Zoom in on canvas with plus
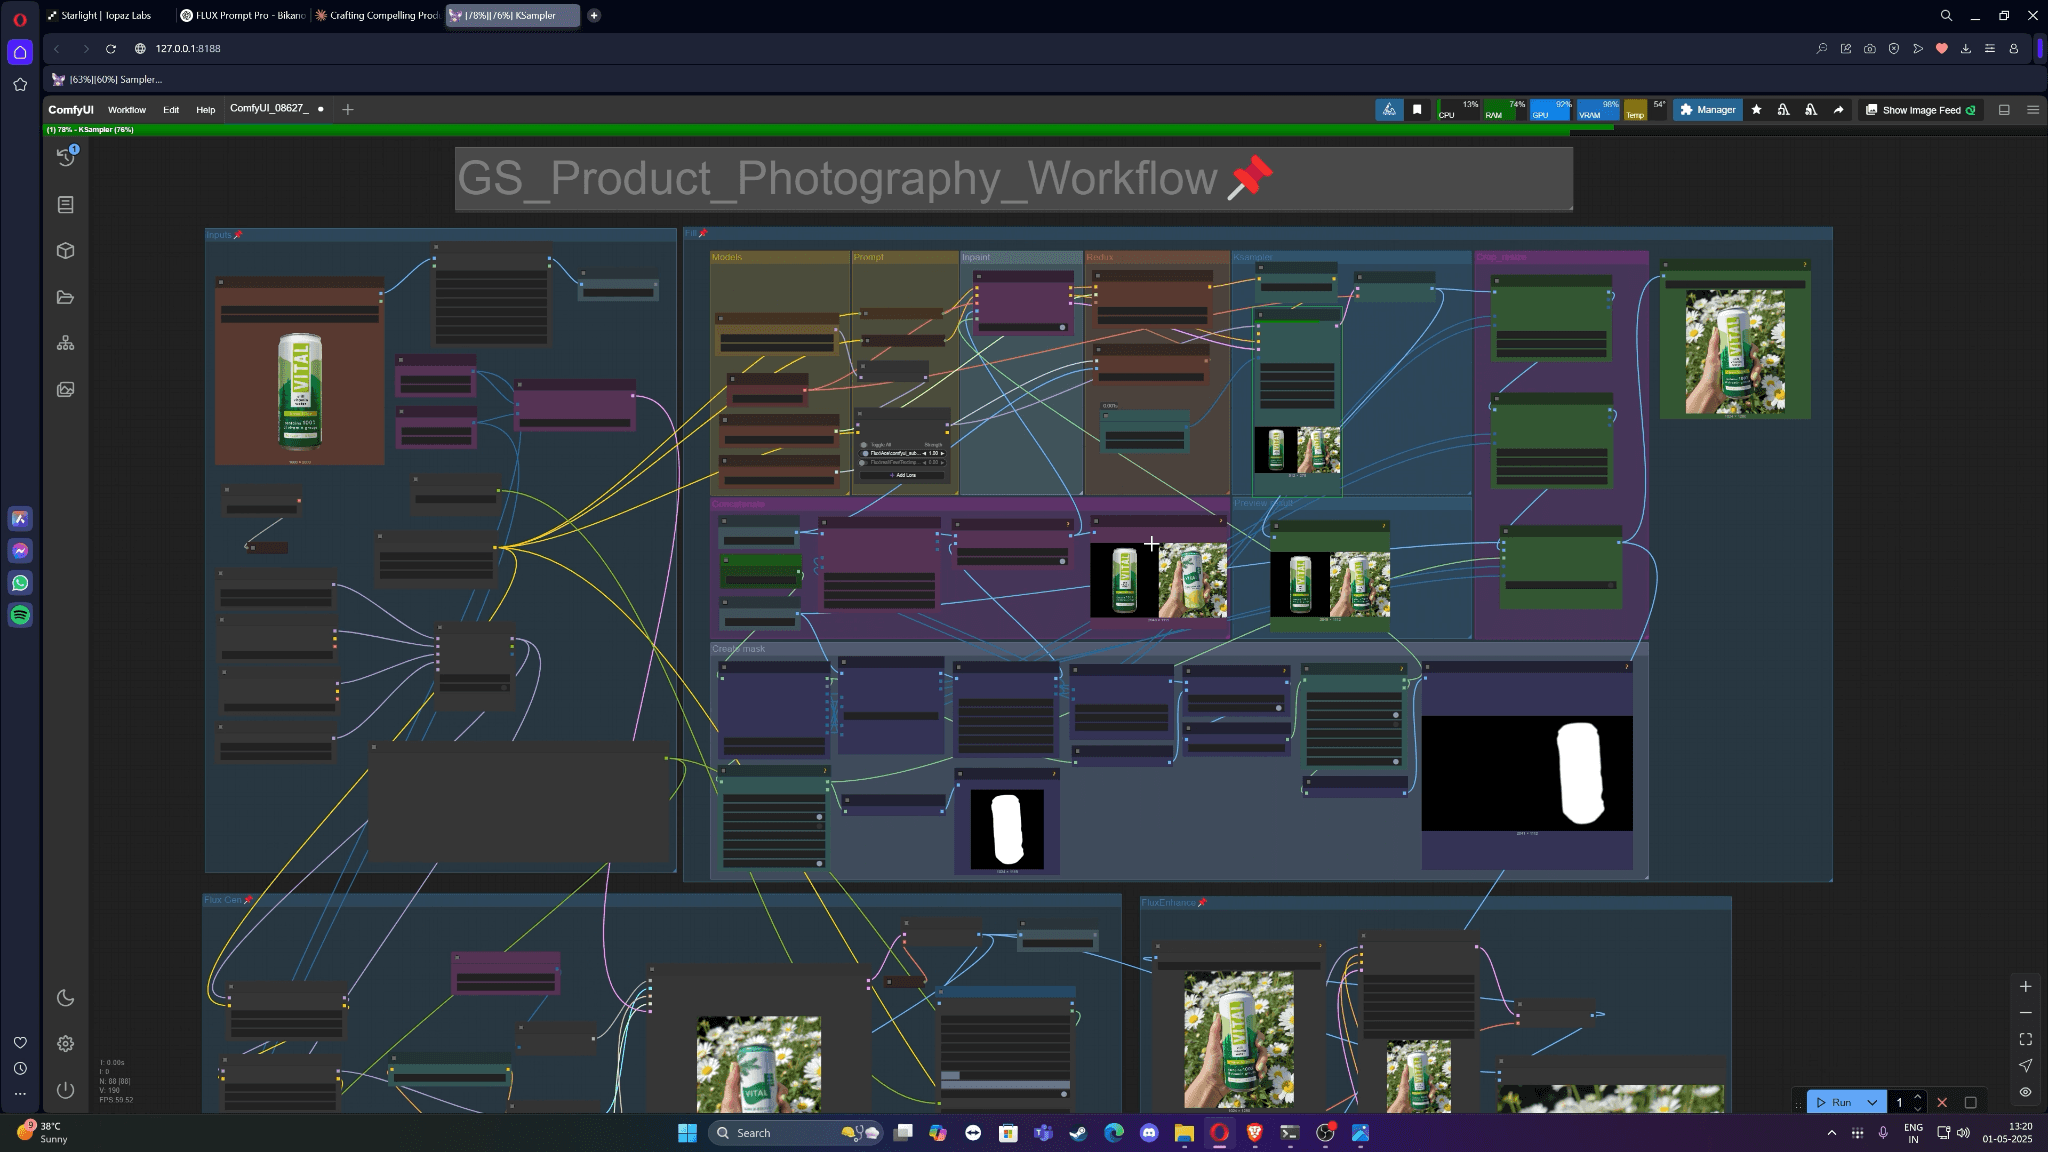Screen dimensions: 2048x1152 click(x=2025, y=986)
